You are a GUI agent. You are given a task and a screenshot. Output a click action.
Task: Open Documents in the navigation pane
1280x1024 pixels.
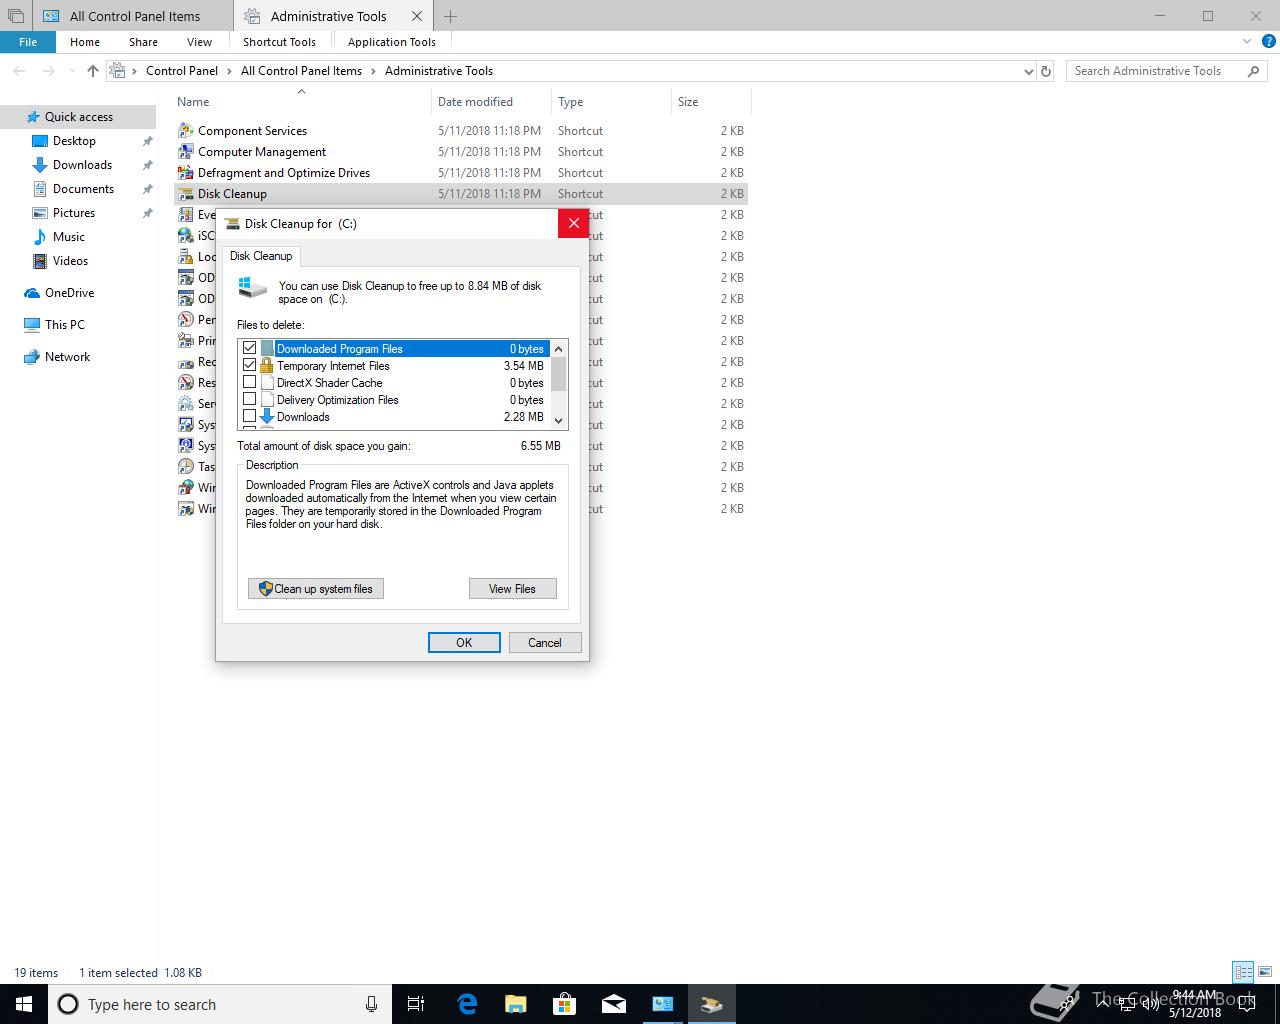[x=83, y=189]
